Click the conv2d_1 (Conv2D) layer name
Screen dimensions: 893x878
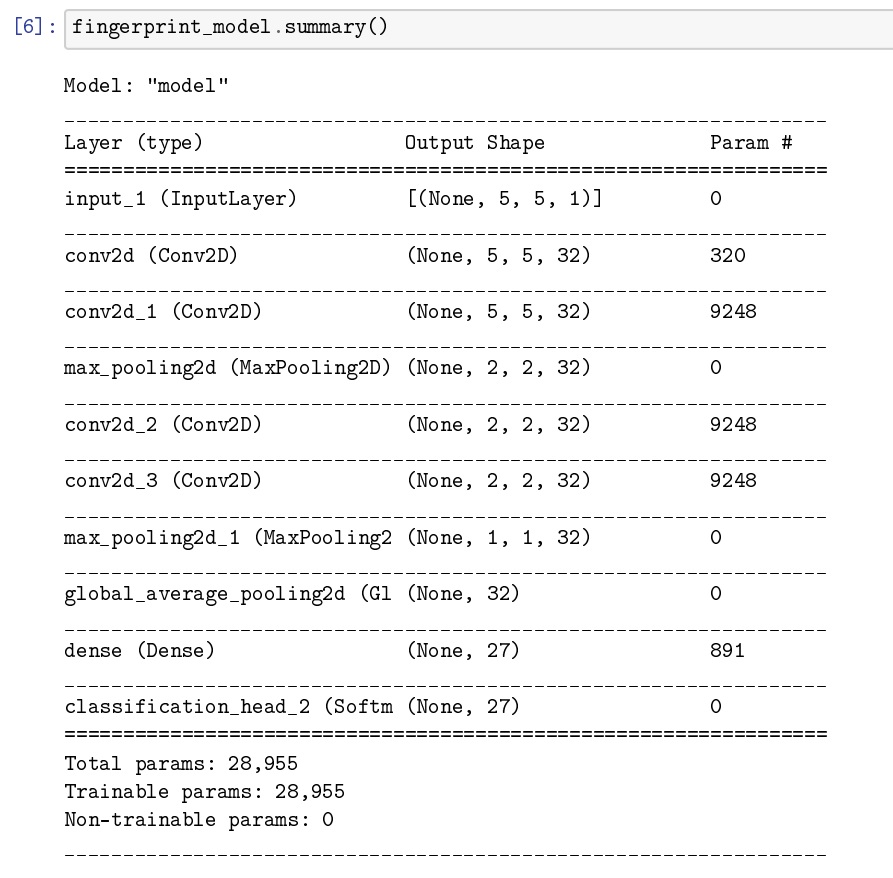(163, 312)
